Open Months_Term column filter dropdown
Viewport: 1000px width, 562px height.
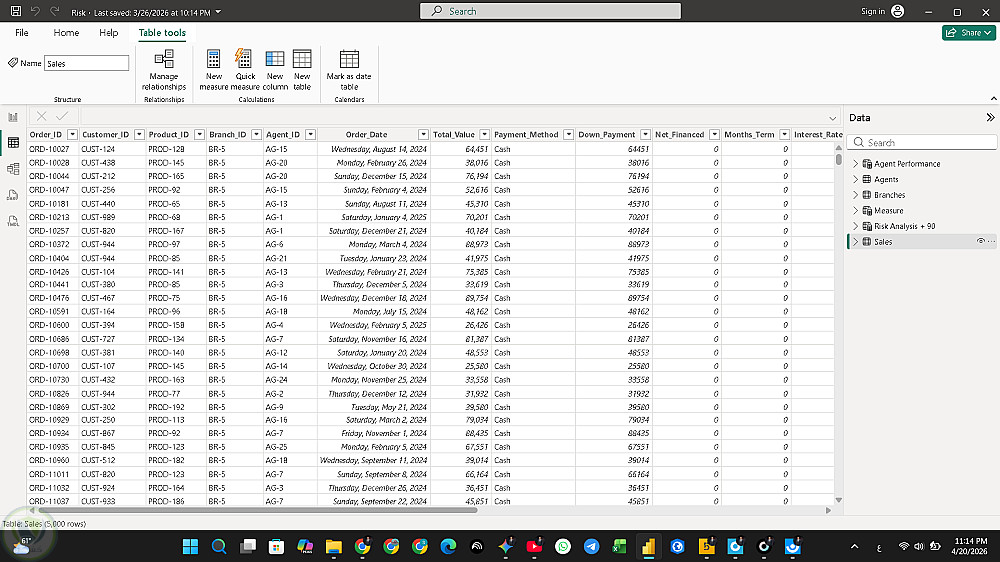[x=785, y=134]
